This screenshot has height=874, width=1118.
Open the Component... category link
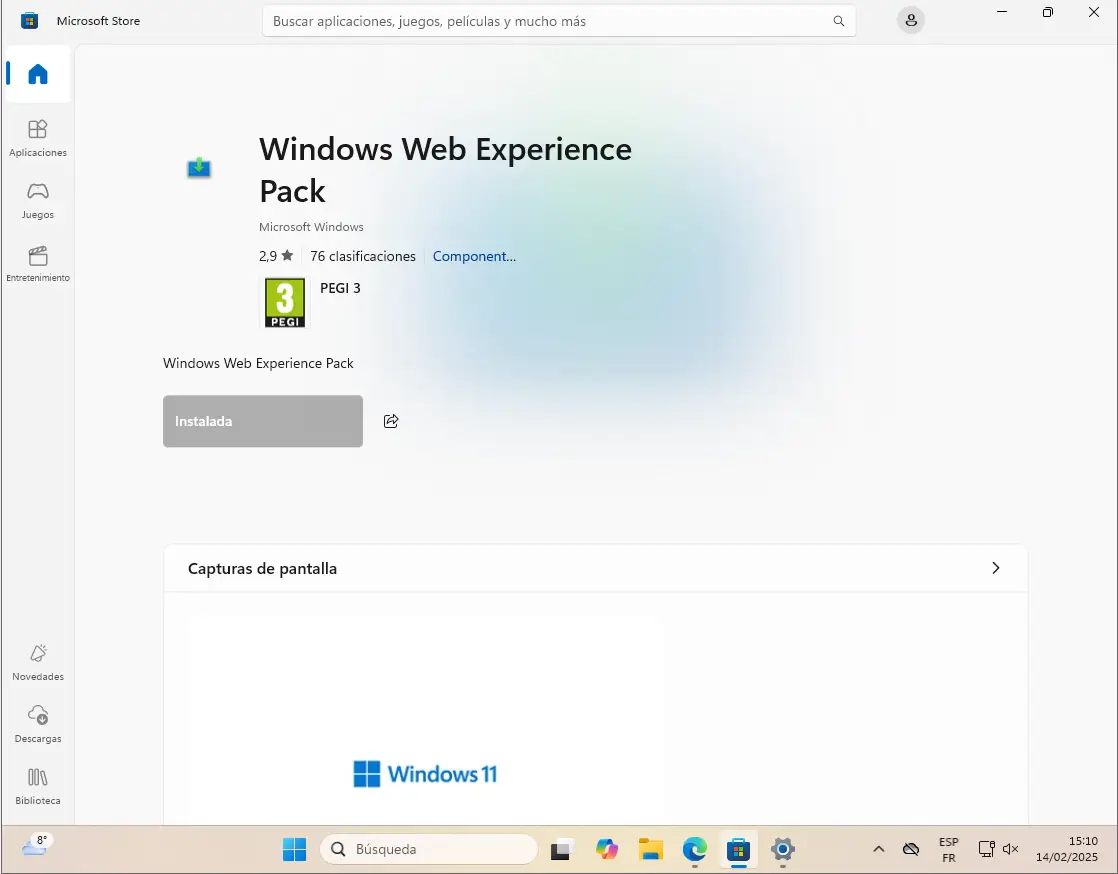[x=474, y=256]
